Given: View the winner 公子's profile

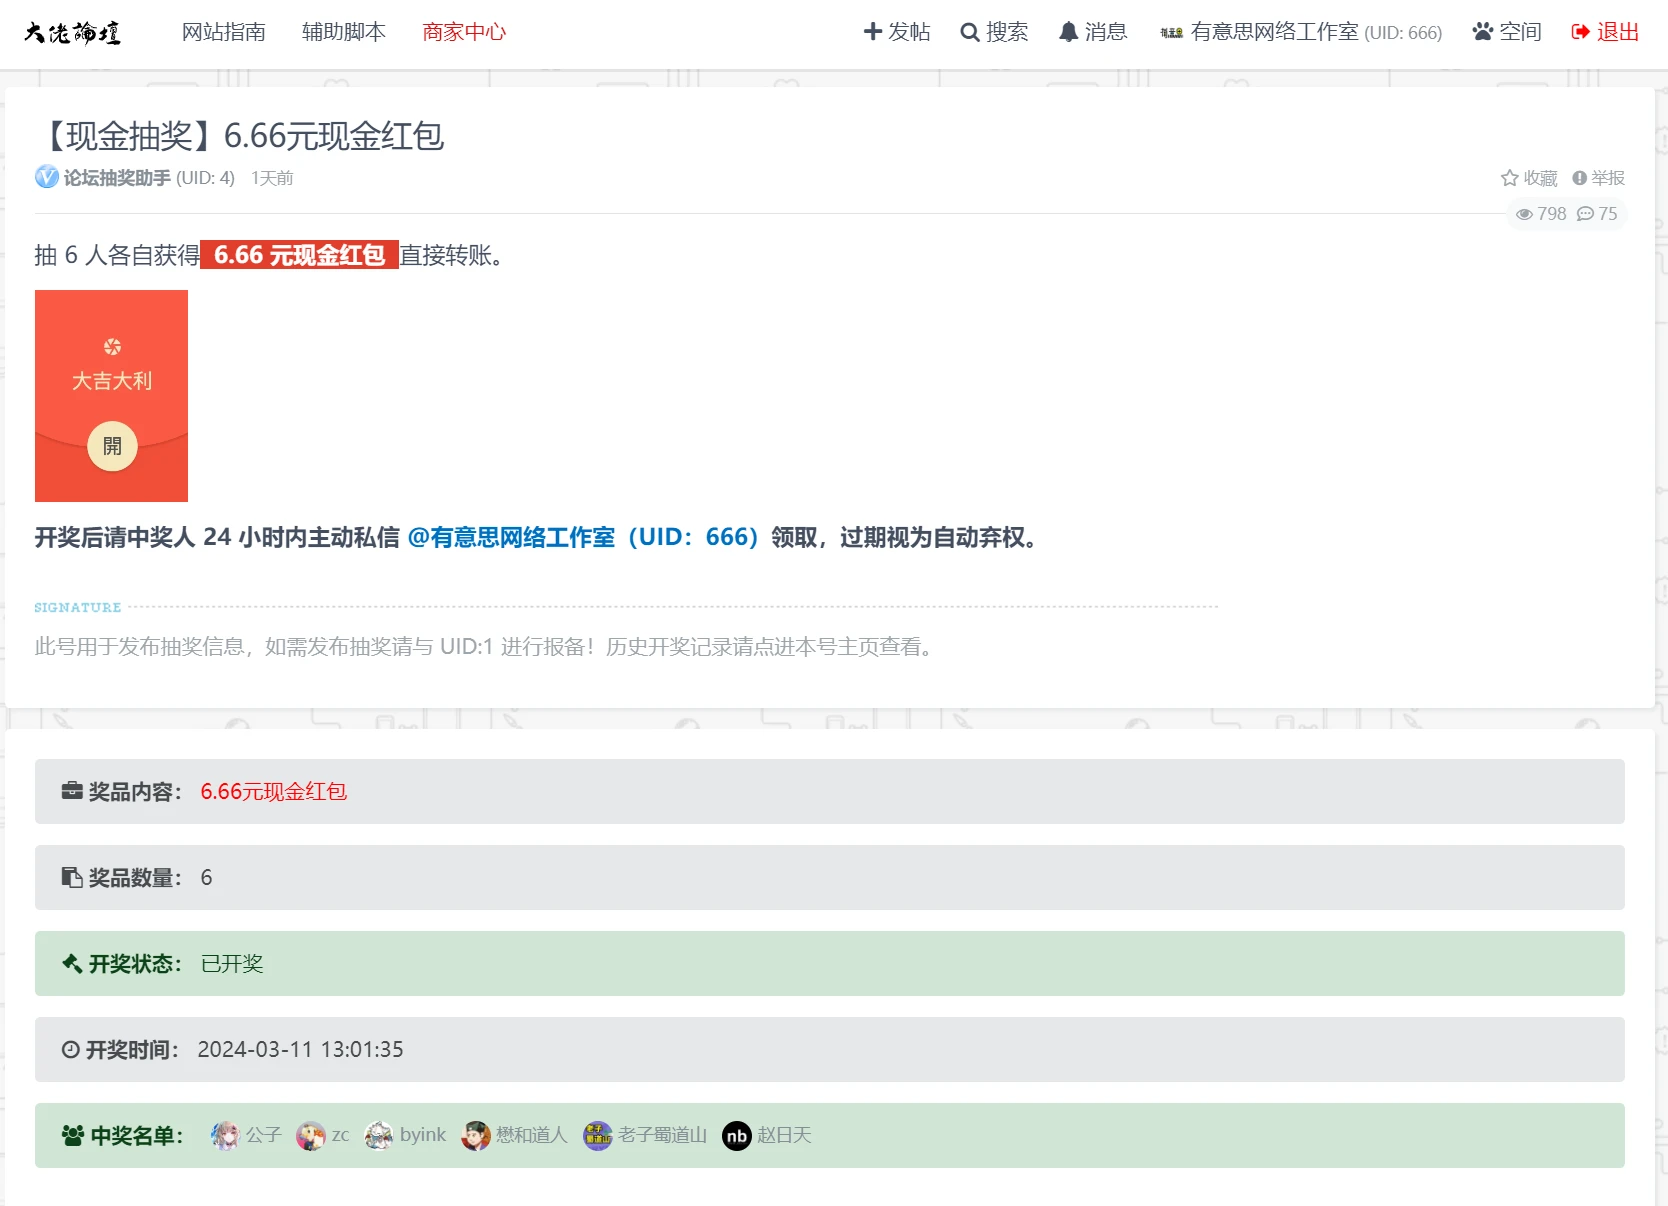Looking at the screenshot, I should click(x=263, y=1135).
